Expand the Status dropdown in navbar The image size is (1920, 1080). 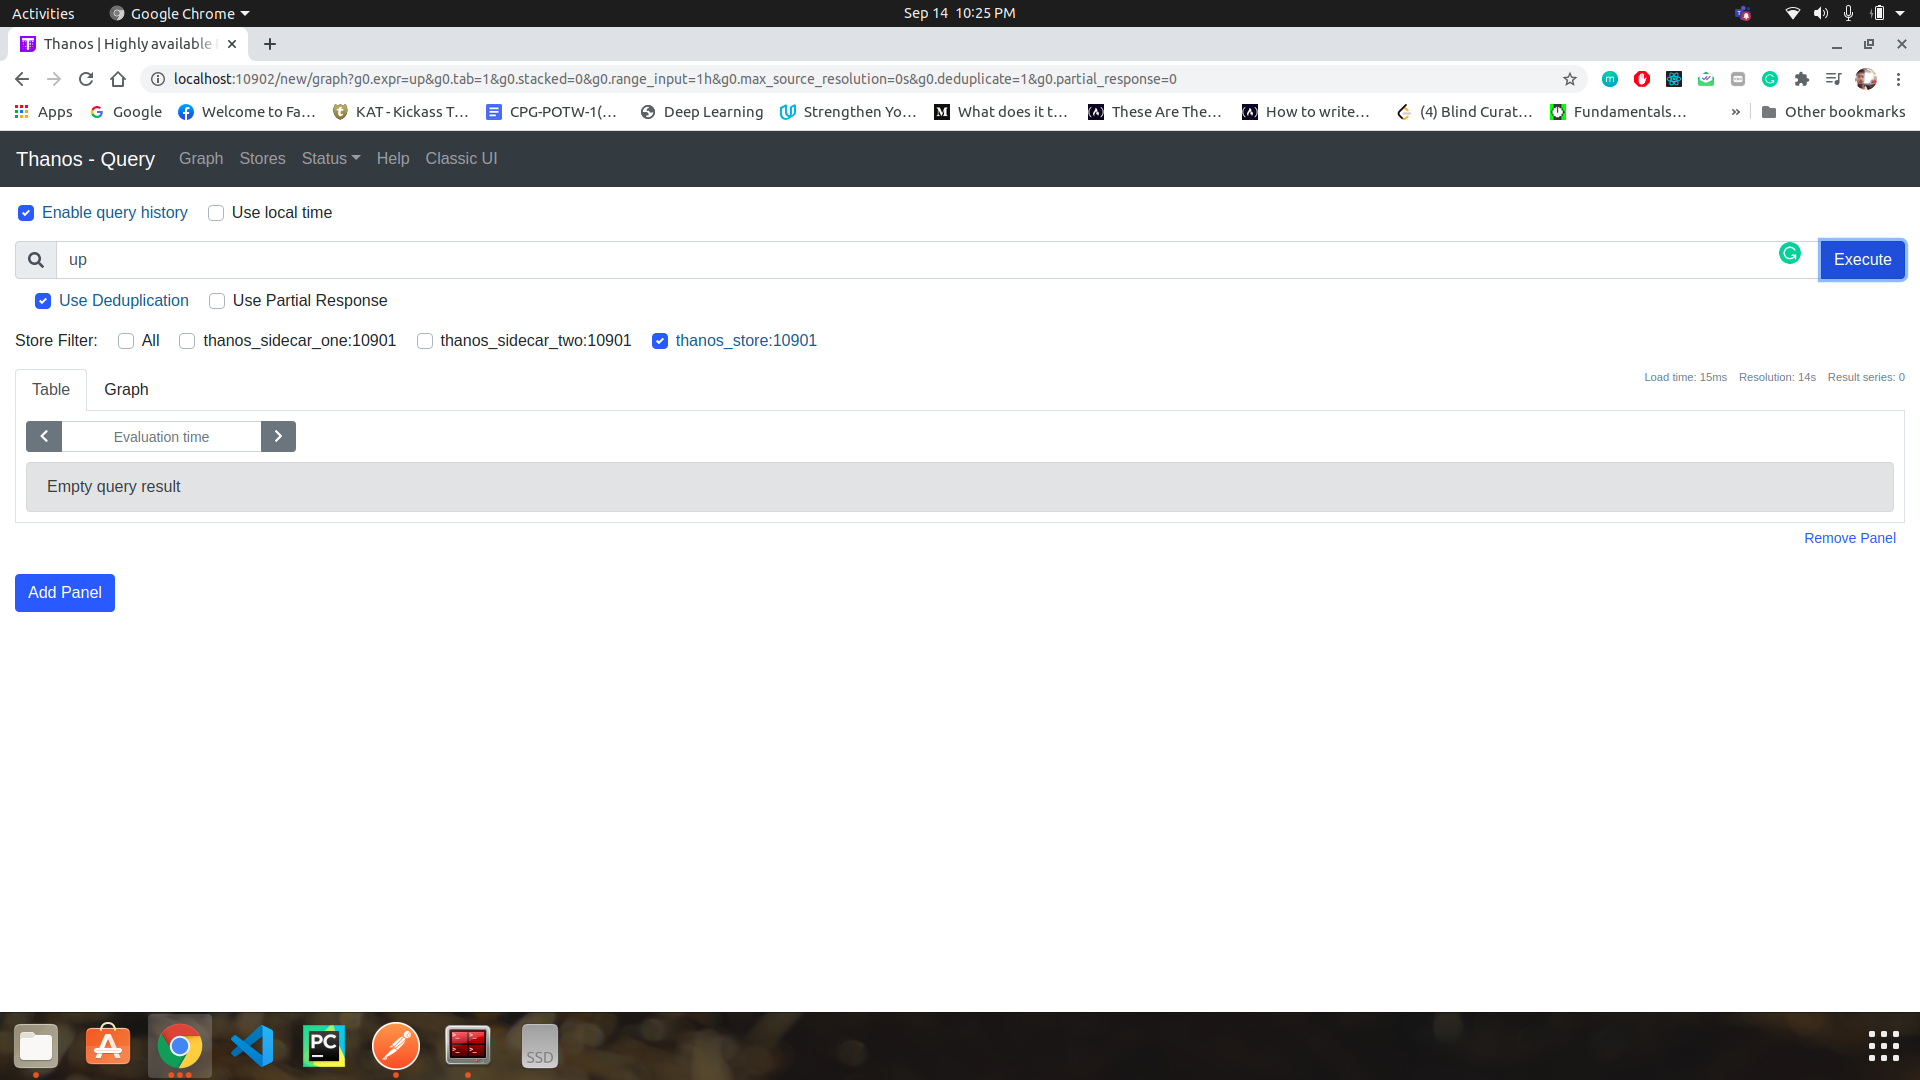pos(330,159)
